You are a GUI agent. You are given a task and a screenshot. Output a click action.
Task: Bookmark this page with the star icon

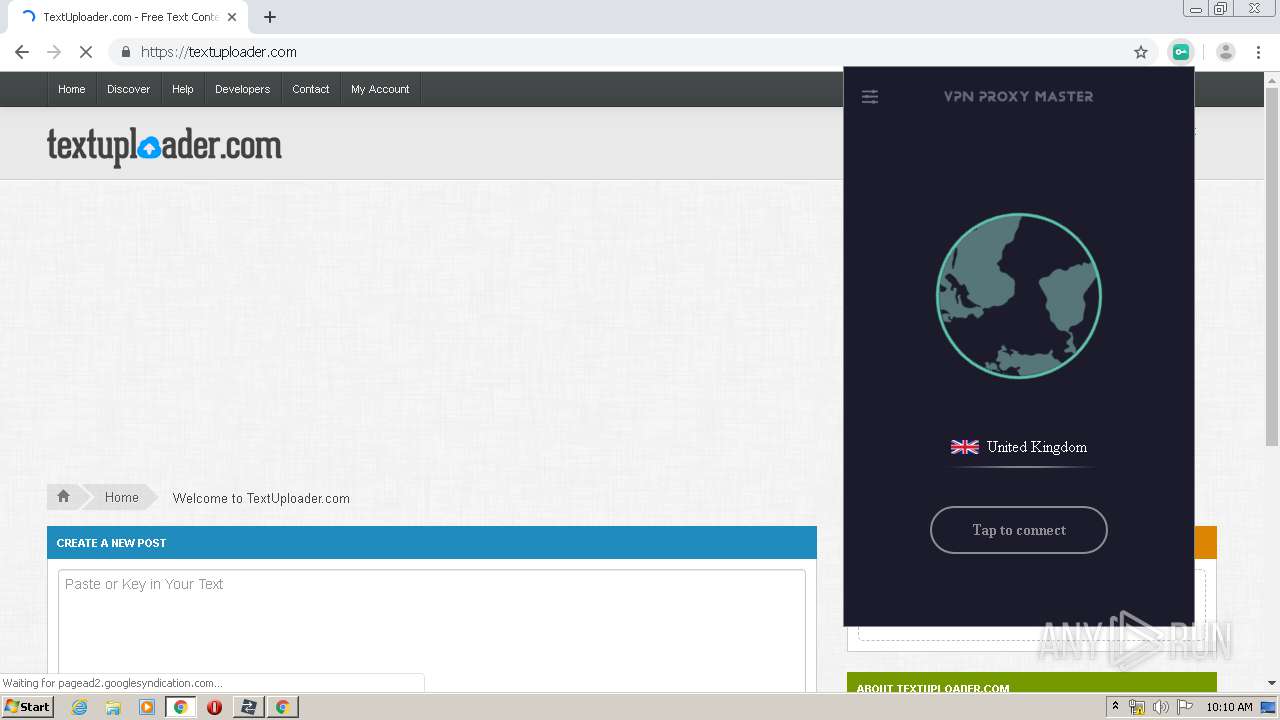(x=1141, y=52)
